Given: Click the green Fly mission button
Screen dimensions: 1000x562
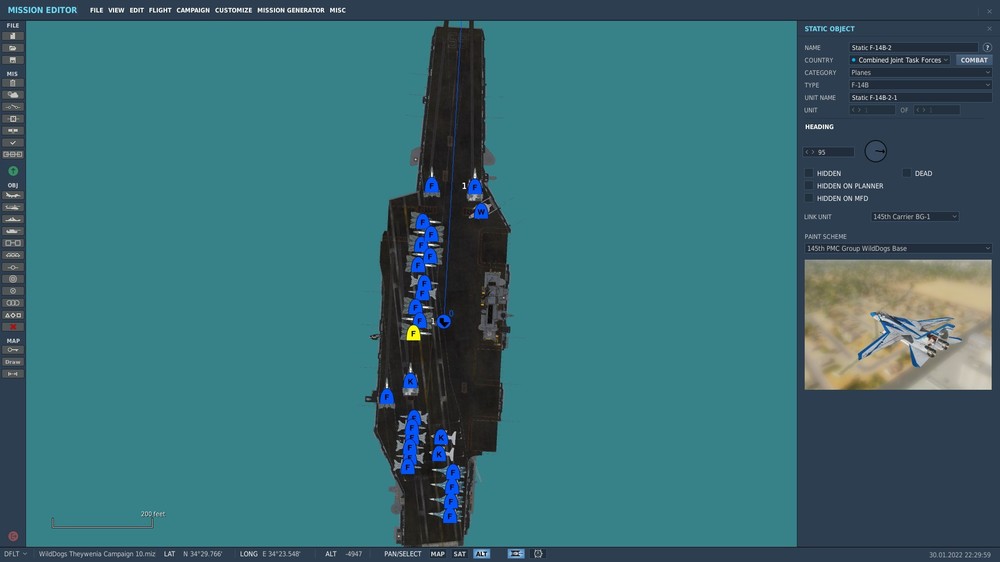Looking at the screenshot, I should (13, 171).
